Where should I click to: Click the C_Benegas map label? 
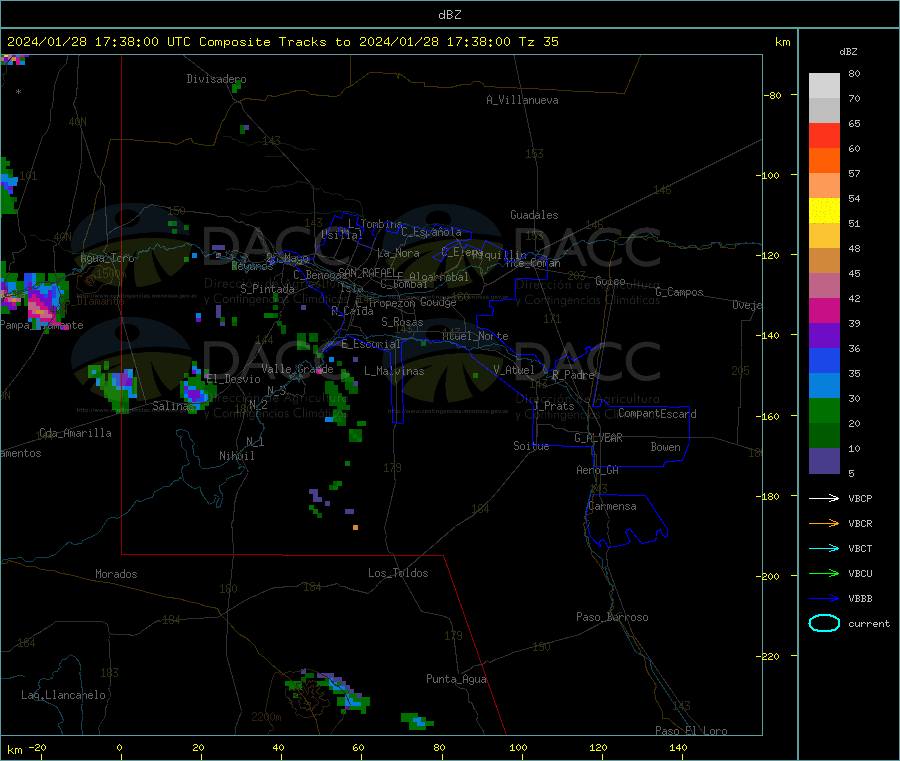[x=320, y=275]
